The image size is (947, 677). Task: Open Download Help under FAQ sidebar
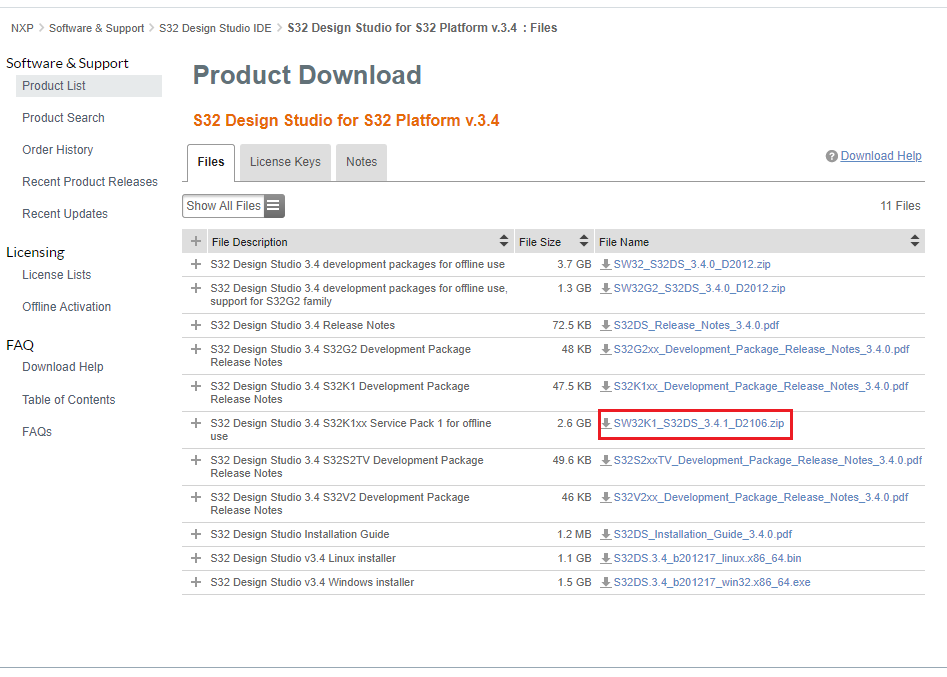[x=63, y=367]
